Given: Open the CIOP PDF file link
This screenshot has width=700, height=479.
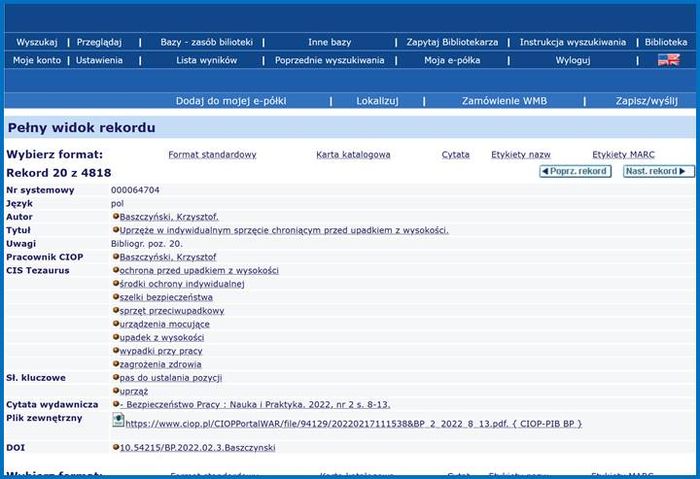Looking at the screenshot, I should [x=350, y=424].
